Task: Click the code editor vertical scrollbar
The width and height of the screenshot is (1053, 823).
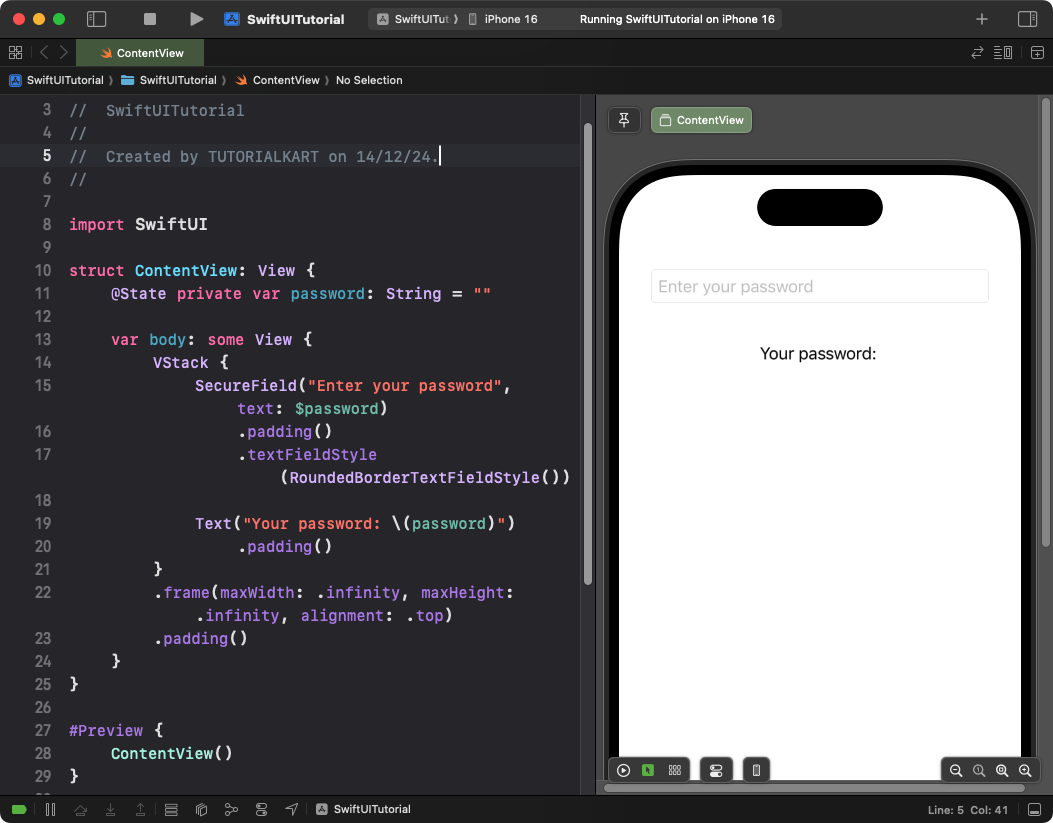Action: coord(588,354)
